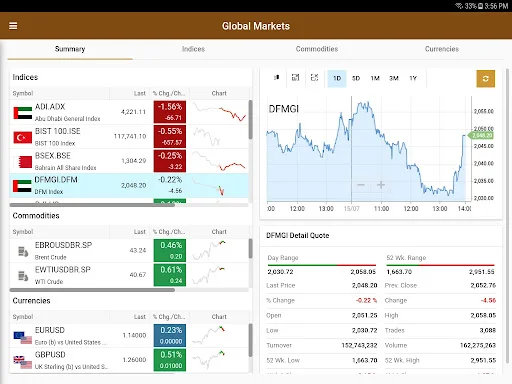Click the 0.23% EURUSD change cell
The height and width of the screenshot is (384, 512).
170,336
